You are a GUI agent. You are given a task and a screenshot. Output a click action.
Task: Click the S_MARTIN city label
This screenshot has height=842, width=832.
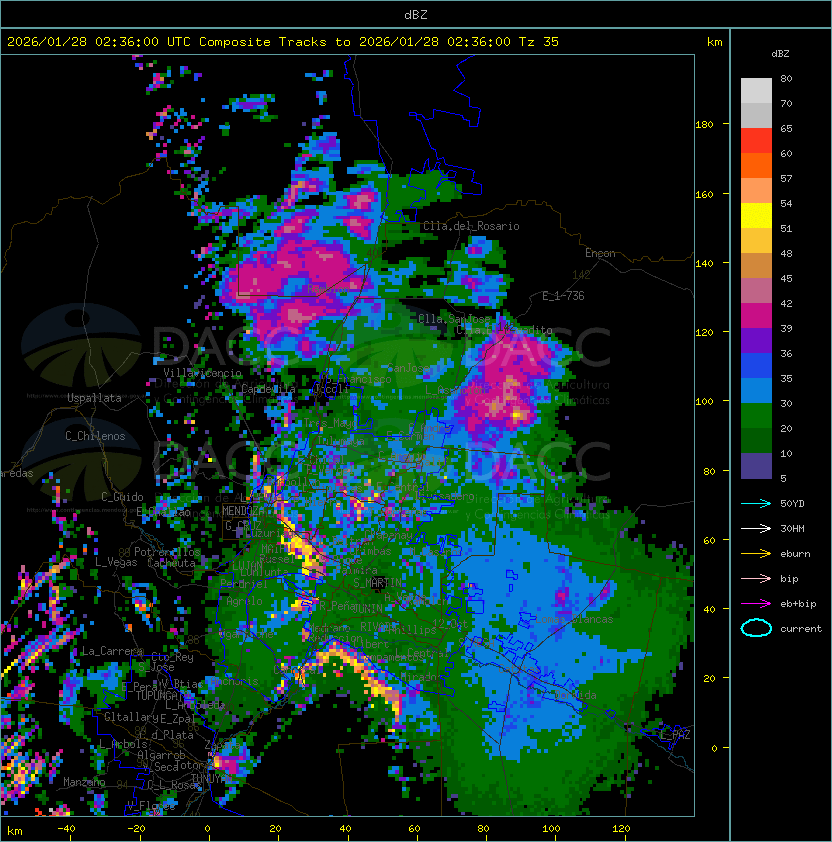pyautogui.click(x=378, y=583)
